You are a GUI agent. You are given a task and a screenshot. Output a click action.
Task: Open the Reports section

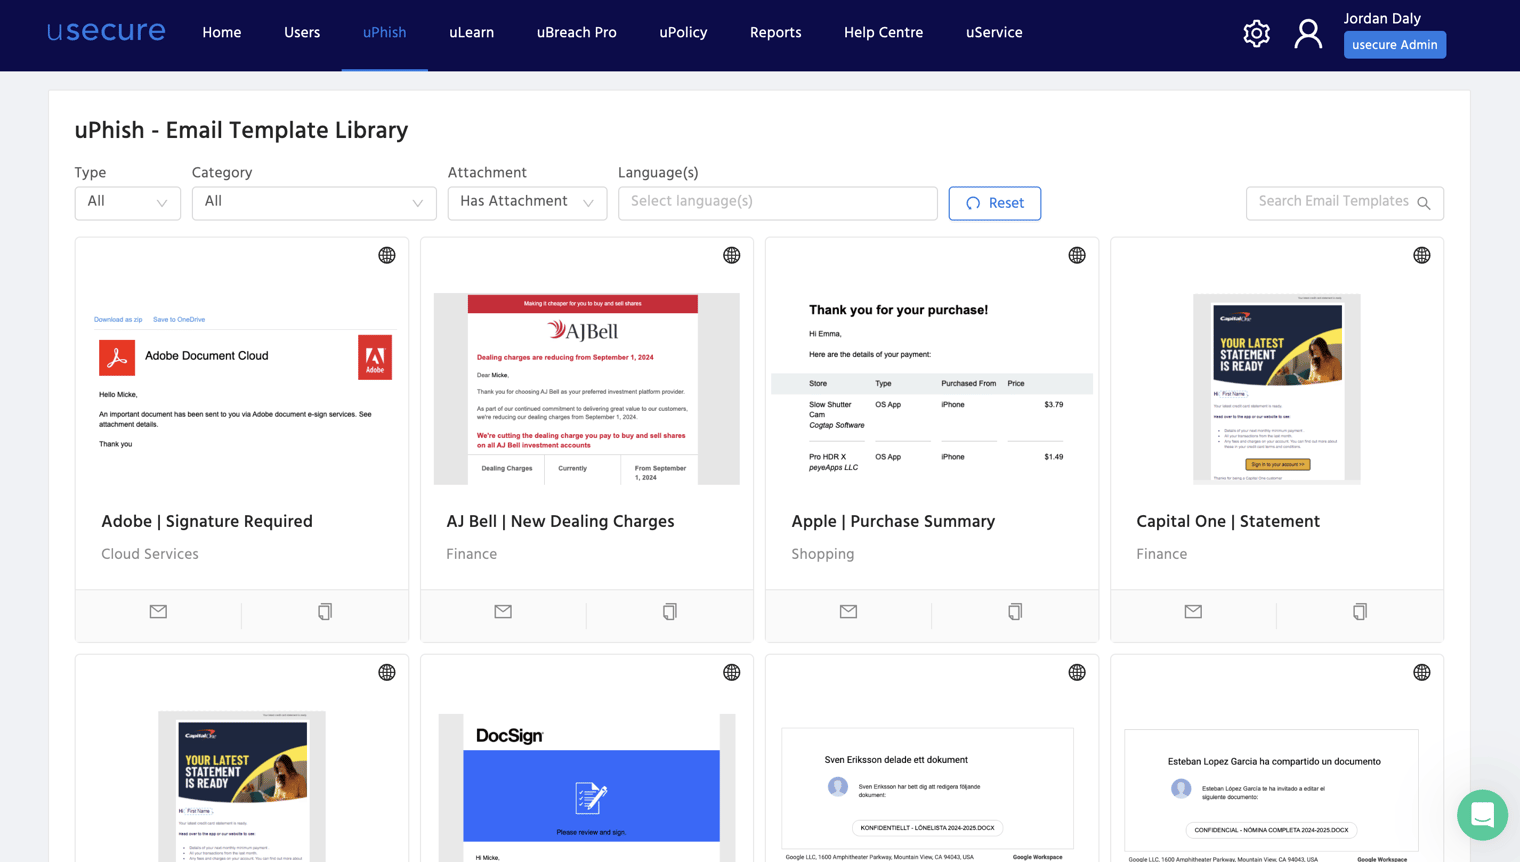(x=775, y=32)
